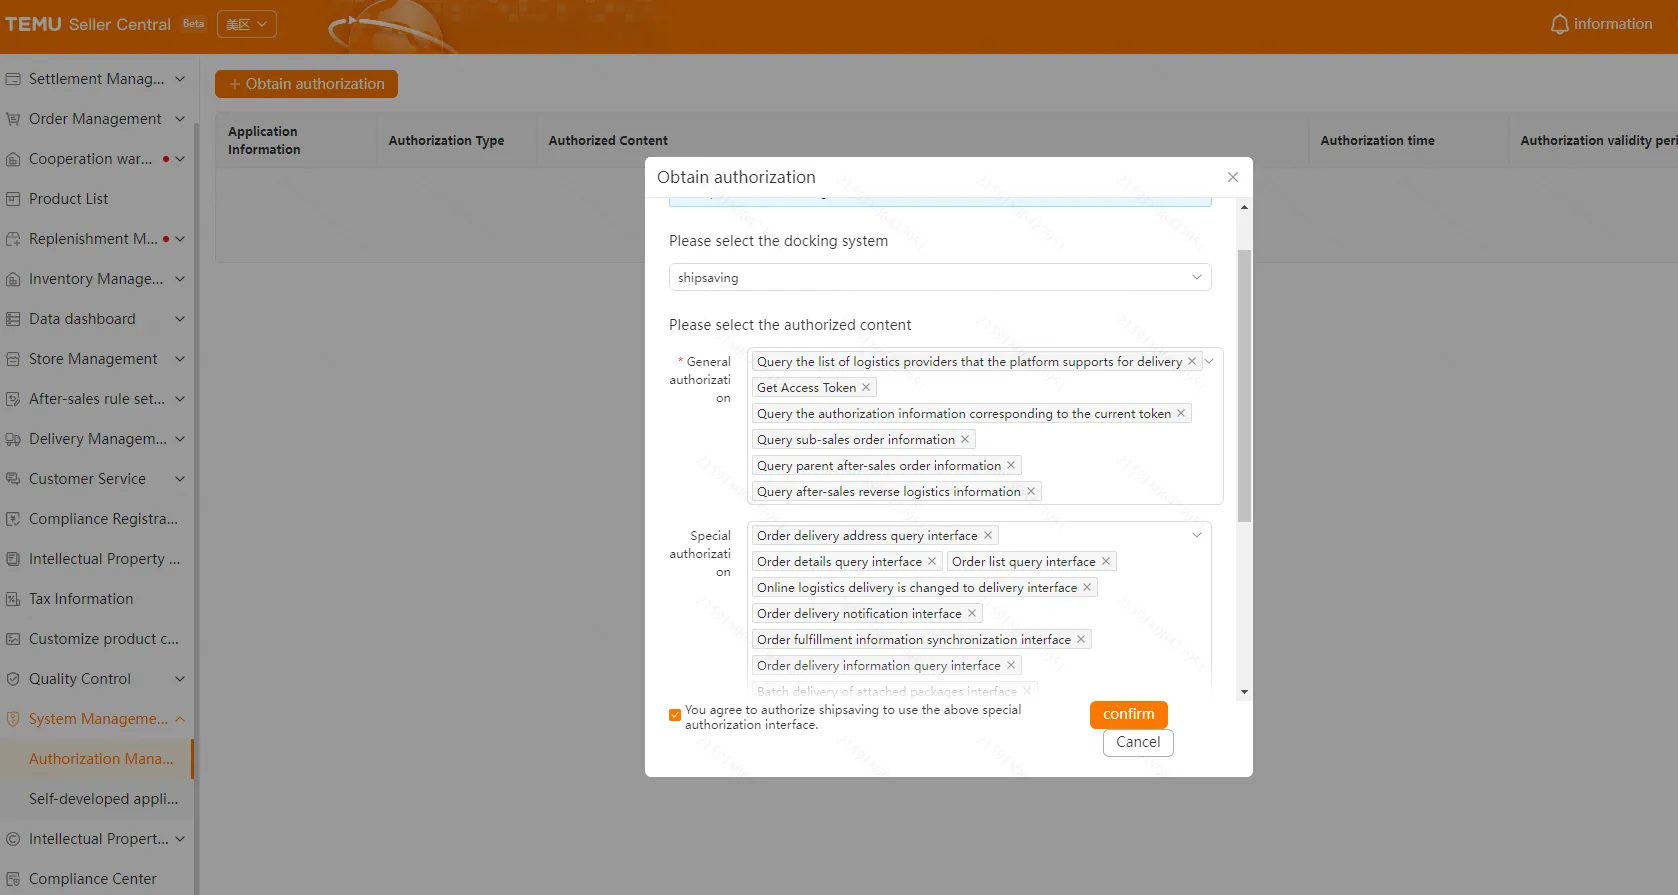The image size is (1678, 895).
Task: Click the dialog's vertical scrollbar thumb
Action: [x=1244, y=385]
